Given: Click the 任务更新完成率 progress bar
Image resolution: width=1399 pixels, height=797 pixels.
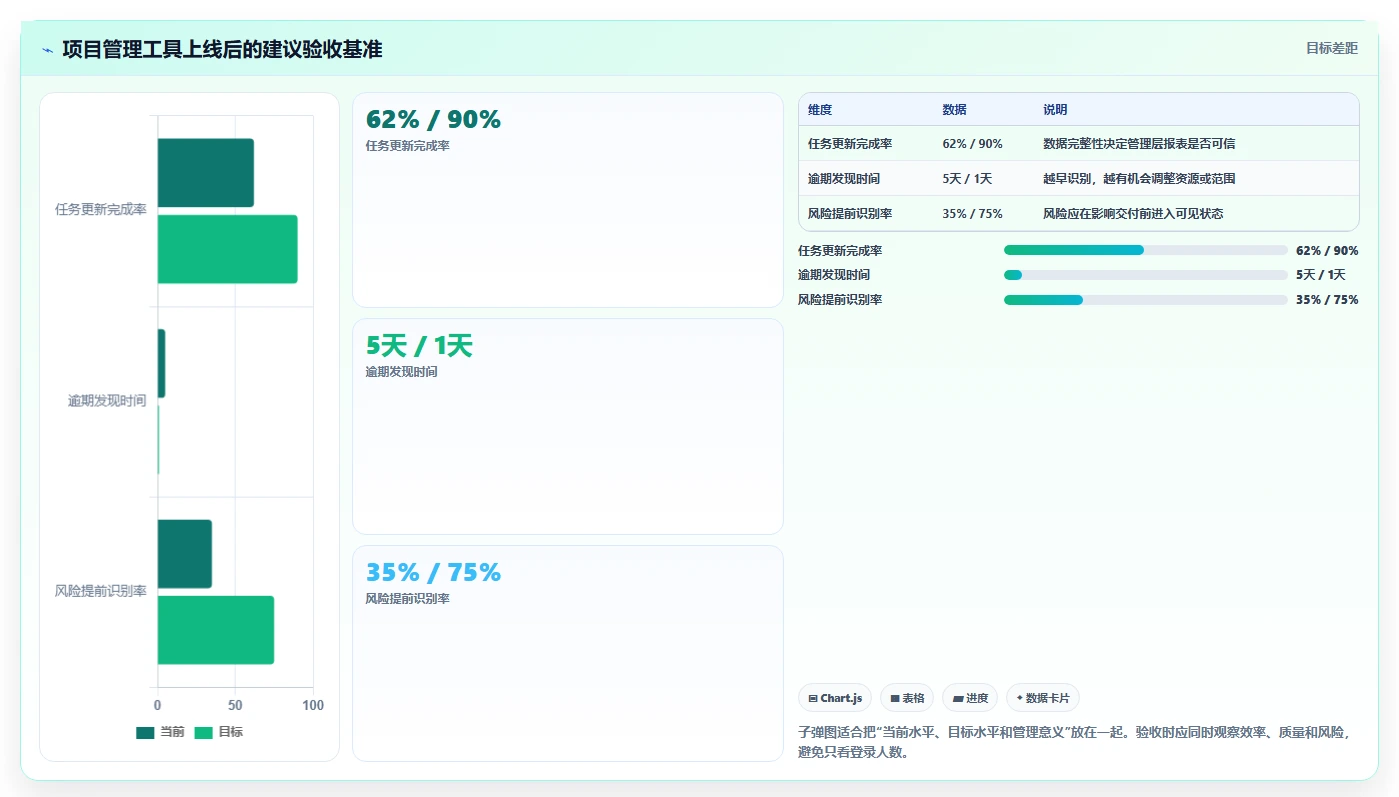Looking at the screenshot, I should [1145, 250].
